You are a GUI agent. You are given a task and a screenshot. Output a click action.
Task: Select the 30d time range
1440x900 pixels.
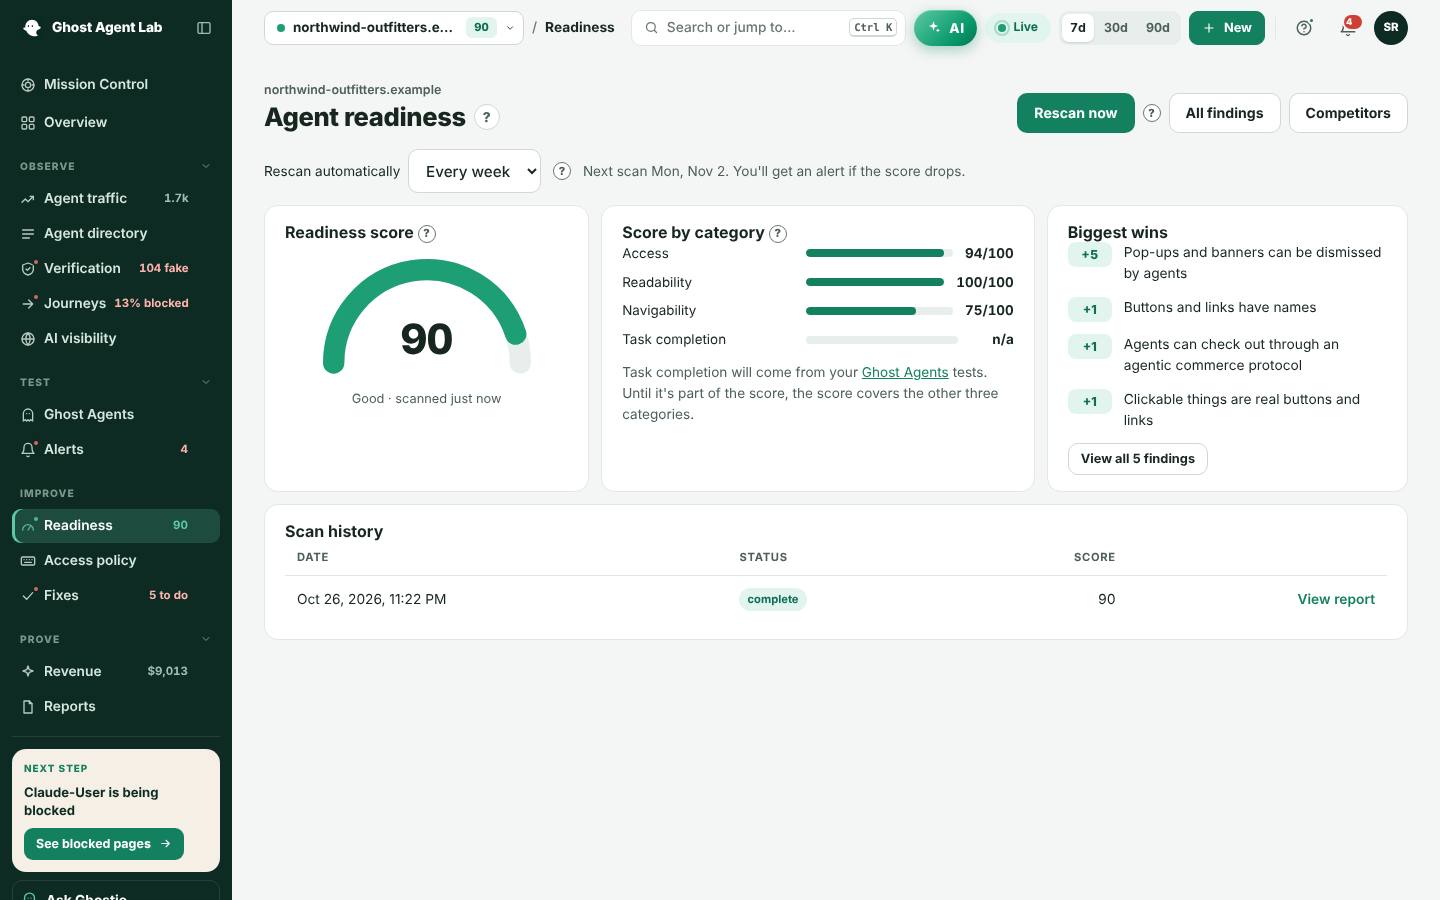click(1116, 28)
